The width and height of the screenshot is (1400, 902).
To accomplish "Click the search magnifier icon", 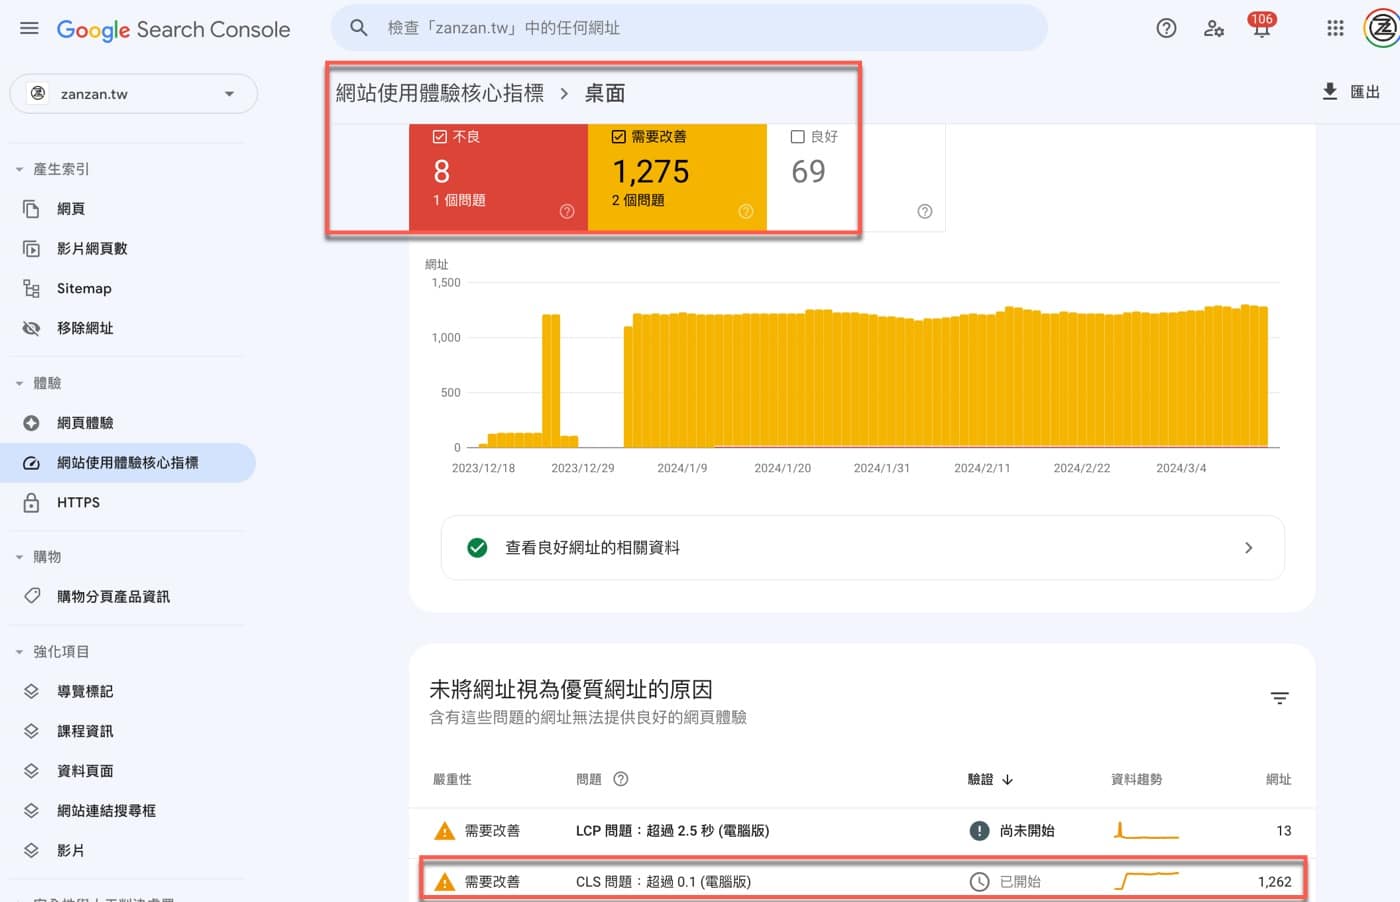I will click(x=359, y=28).
